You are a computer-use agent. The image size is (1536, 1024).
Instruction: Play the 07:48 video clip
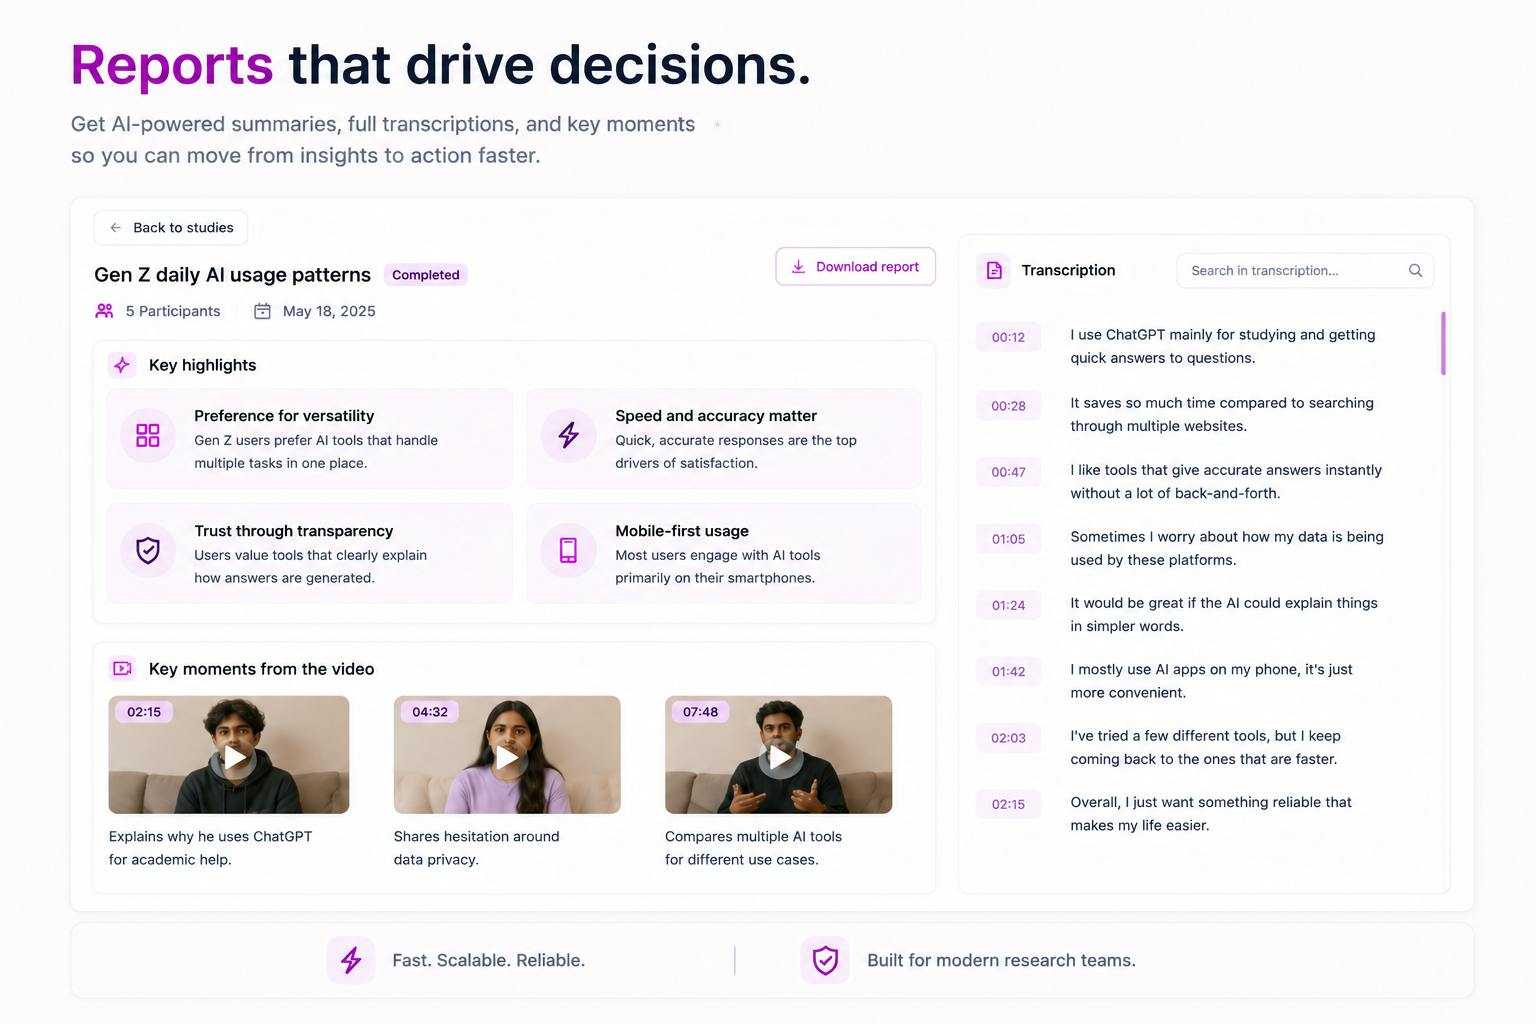point(779,758)
